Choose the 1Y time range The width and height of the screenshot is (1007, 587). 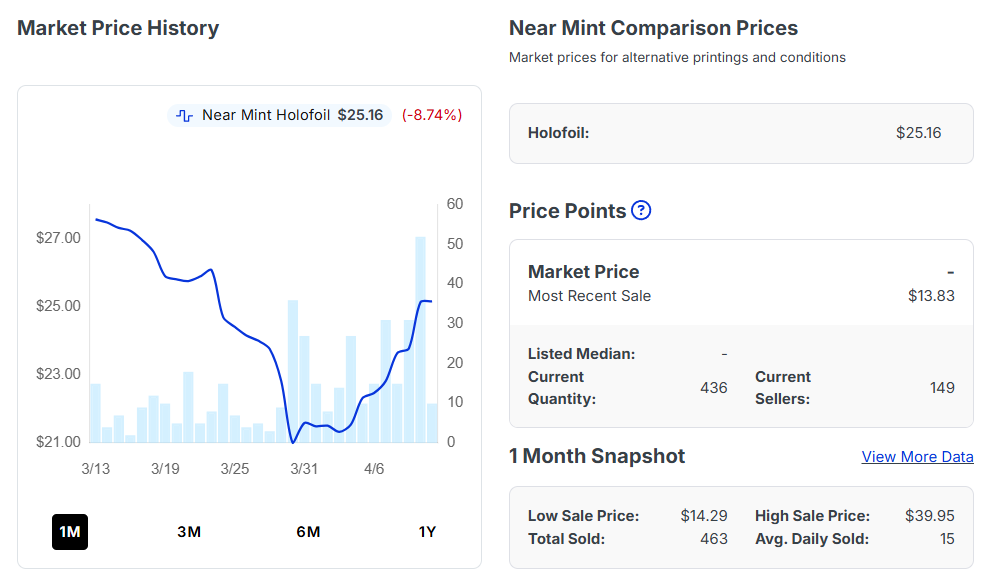[427, 532]
